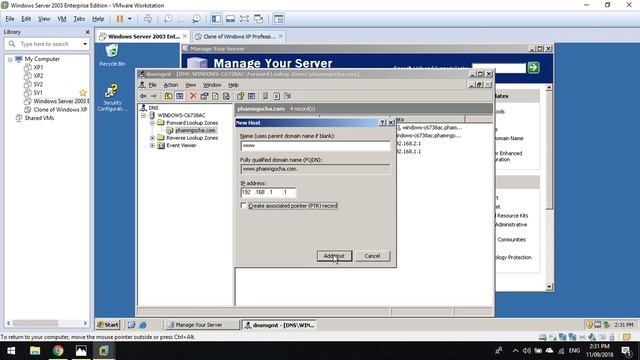Click the guest Start button
Viewport: 640px width, 360px height.
point(108,325)
